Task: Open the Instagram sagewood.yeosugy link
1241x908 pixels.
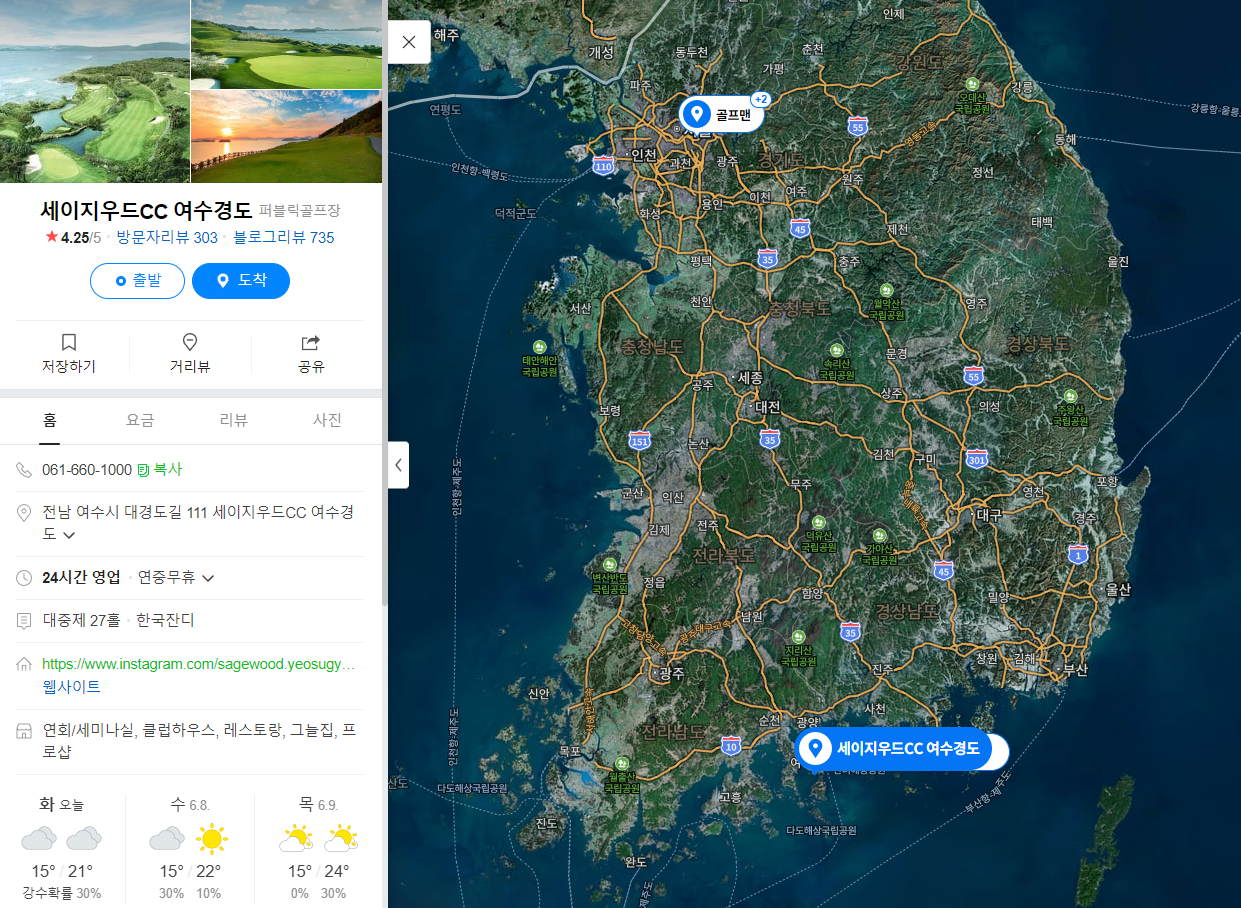Action: coord(198,664)
